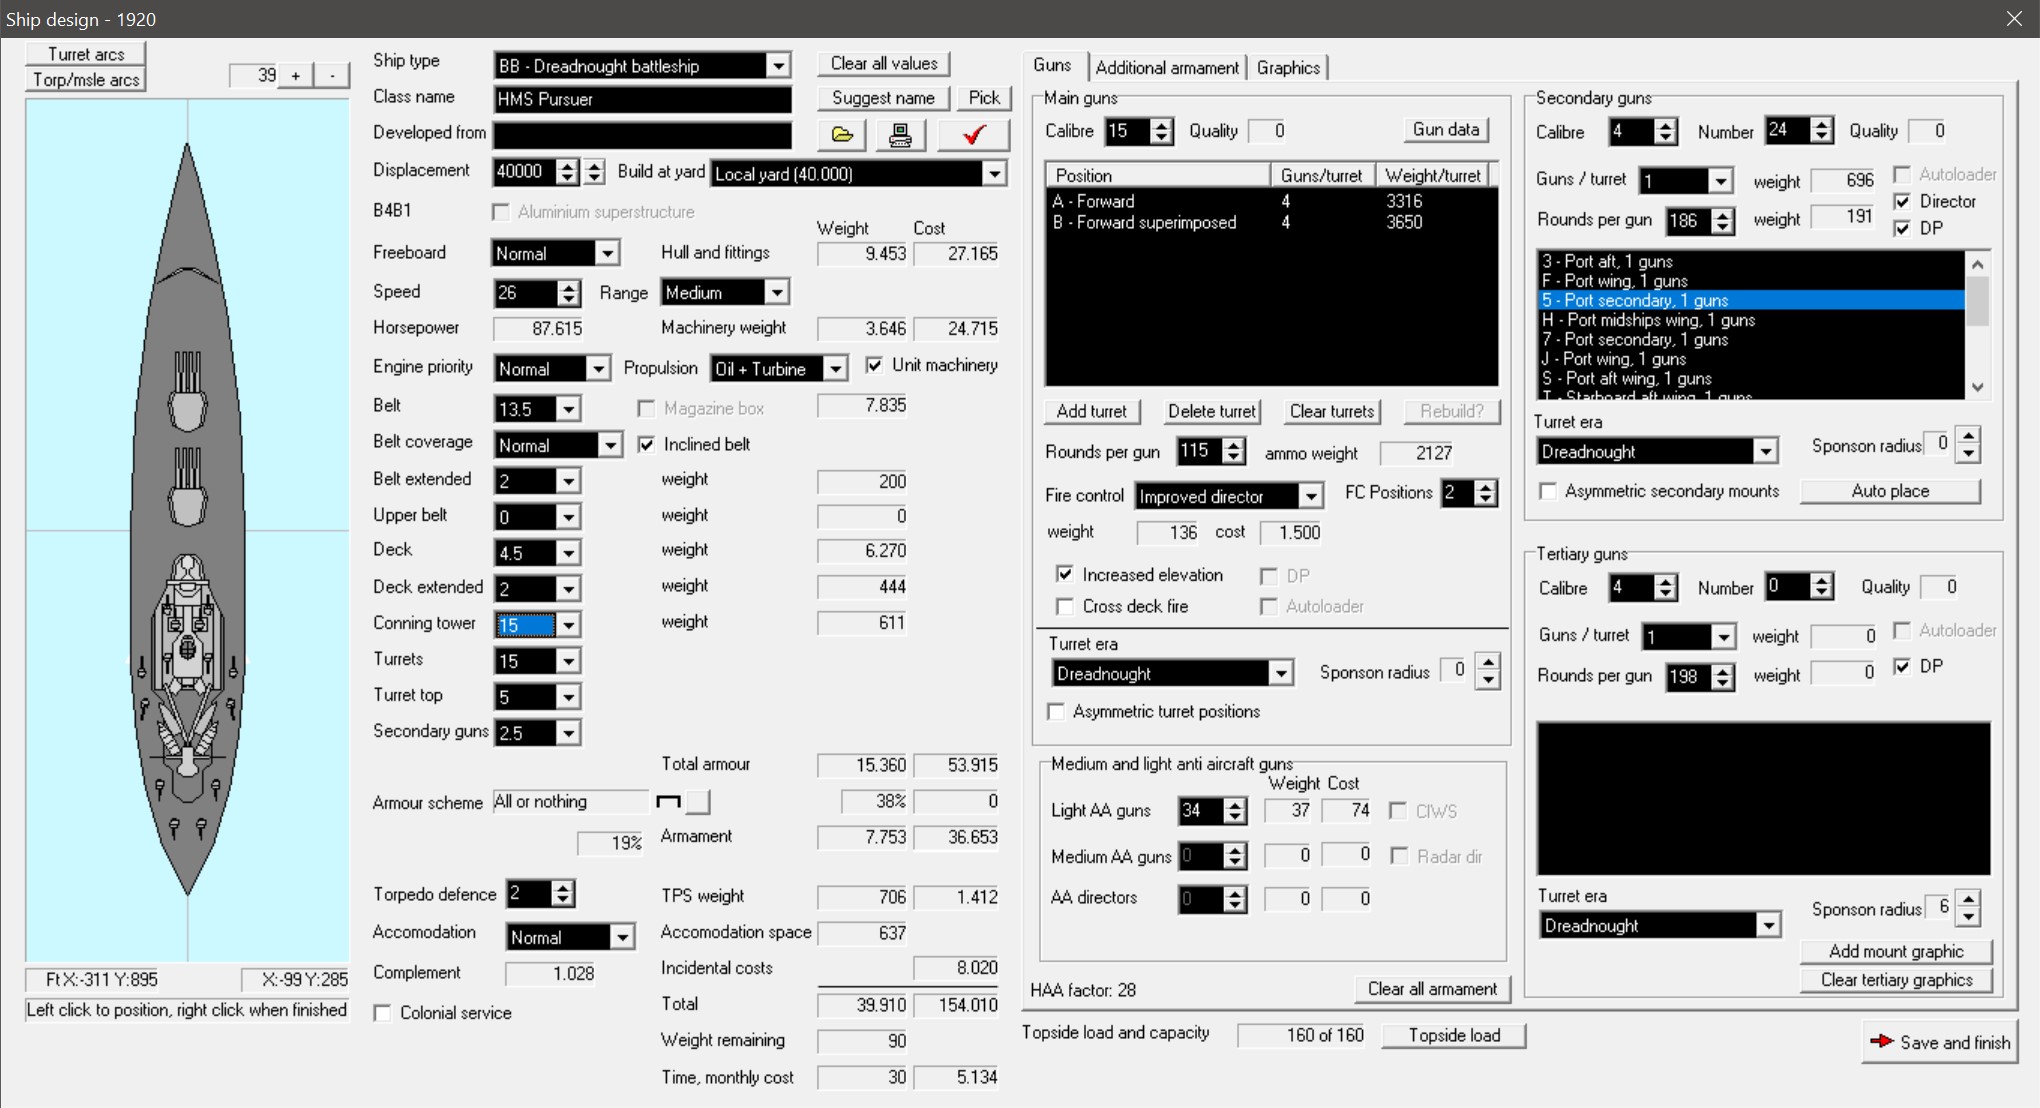This screenshot has width=2040, height=1108.
Task: Enable Asymmetric secondary mounts
Action: coord(1548,491)
